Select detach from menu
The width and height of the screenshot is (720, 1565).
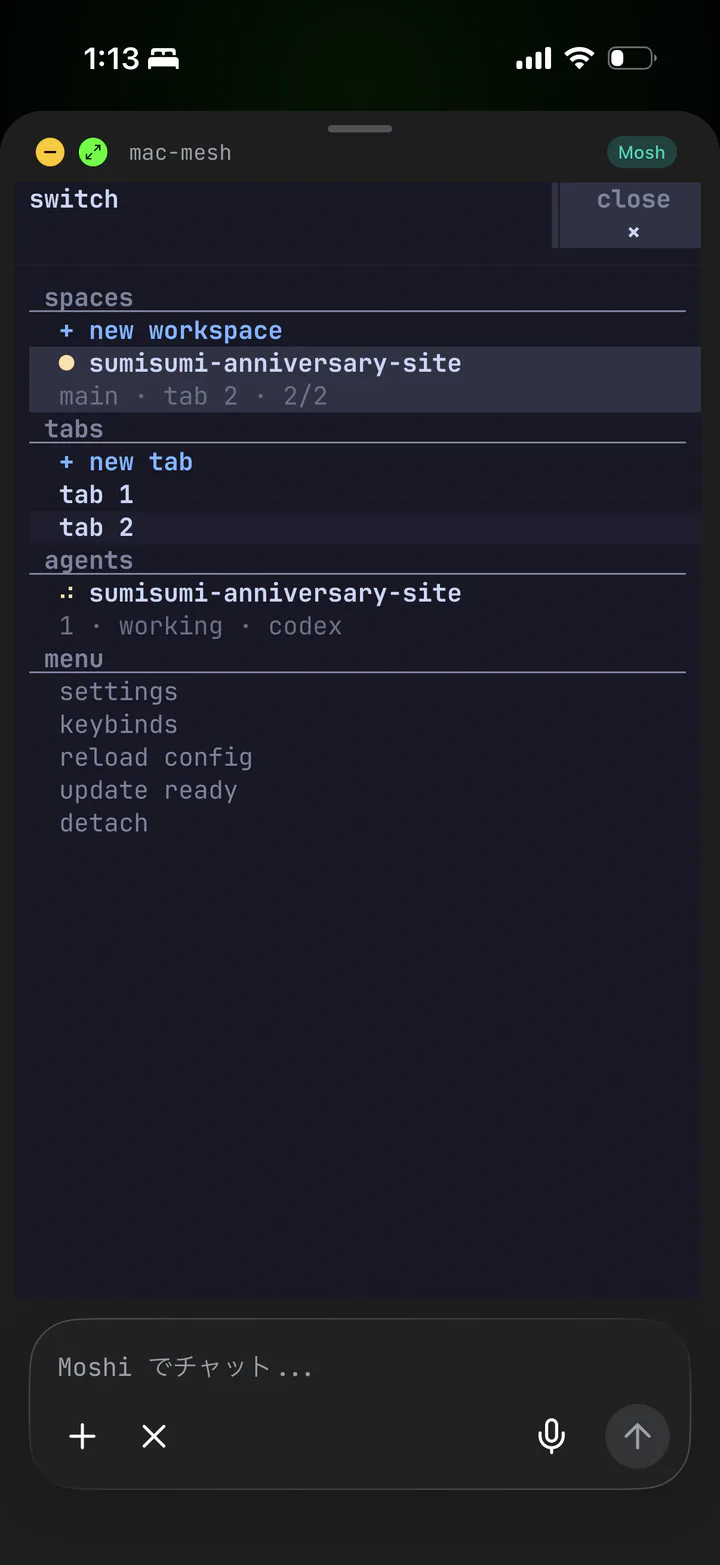(103, 824)
